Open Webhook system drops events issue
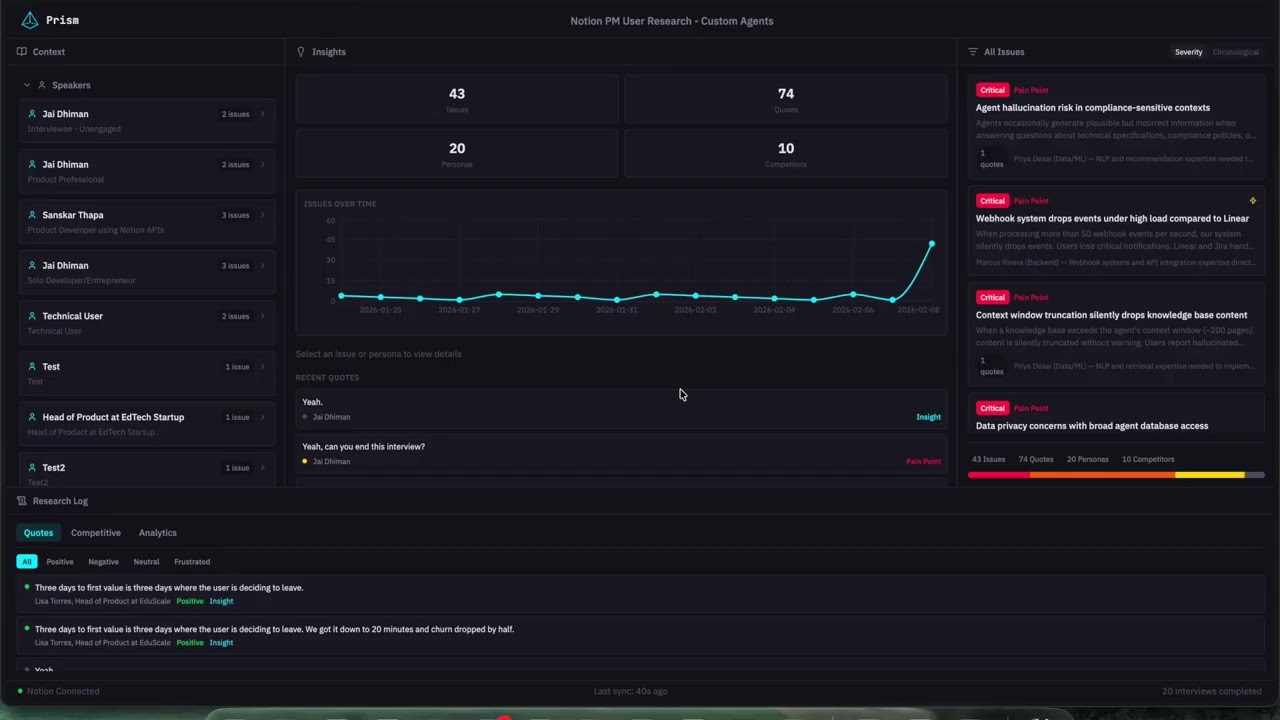 coord(1116,232)
